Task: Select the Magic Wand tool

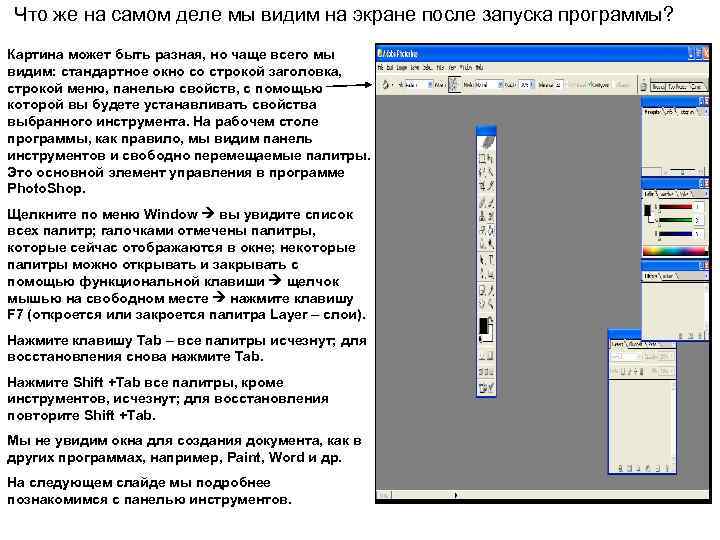Action: 490,172
